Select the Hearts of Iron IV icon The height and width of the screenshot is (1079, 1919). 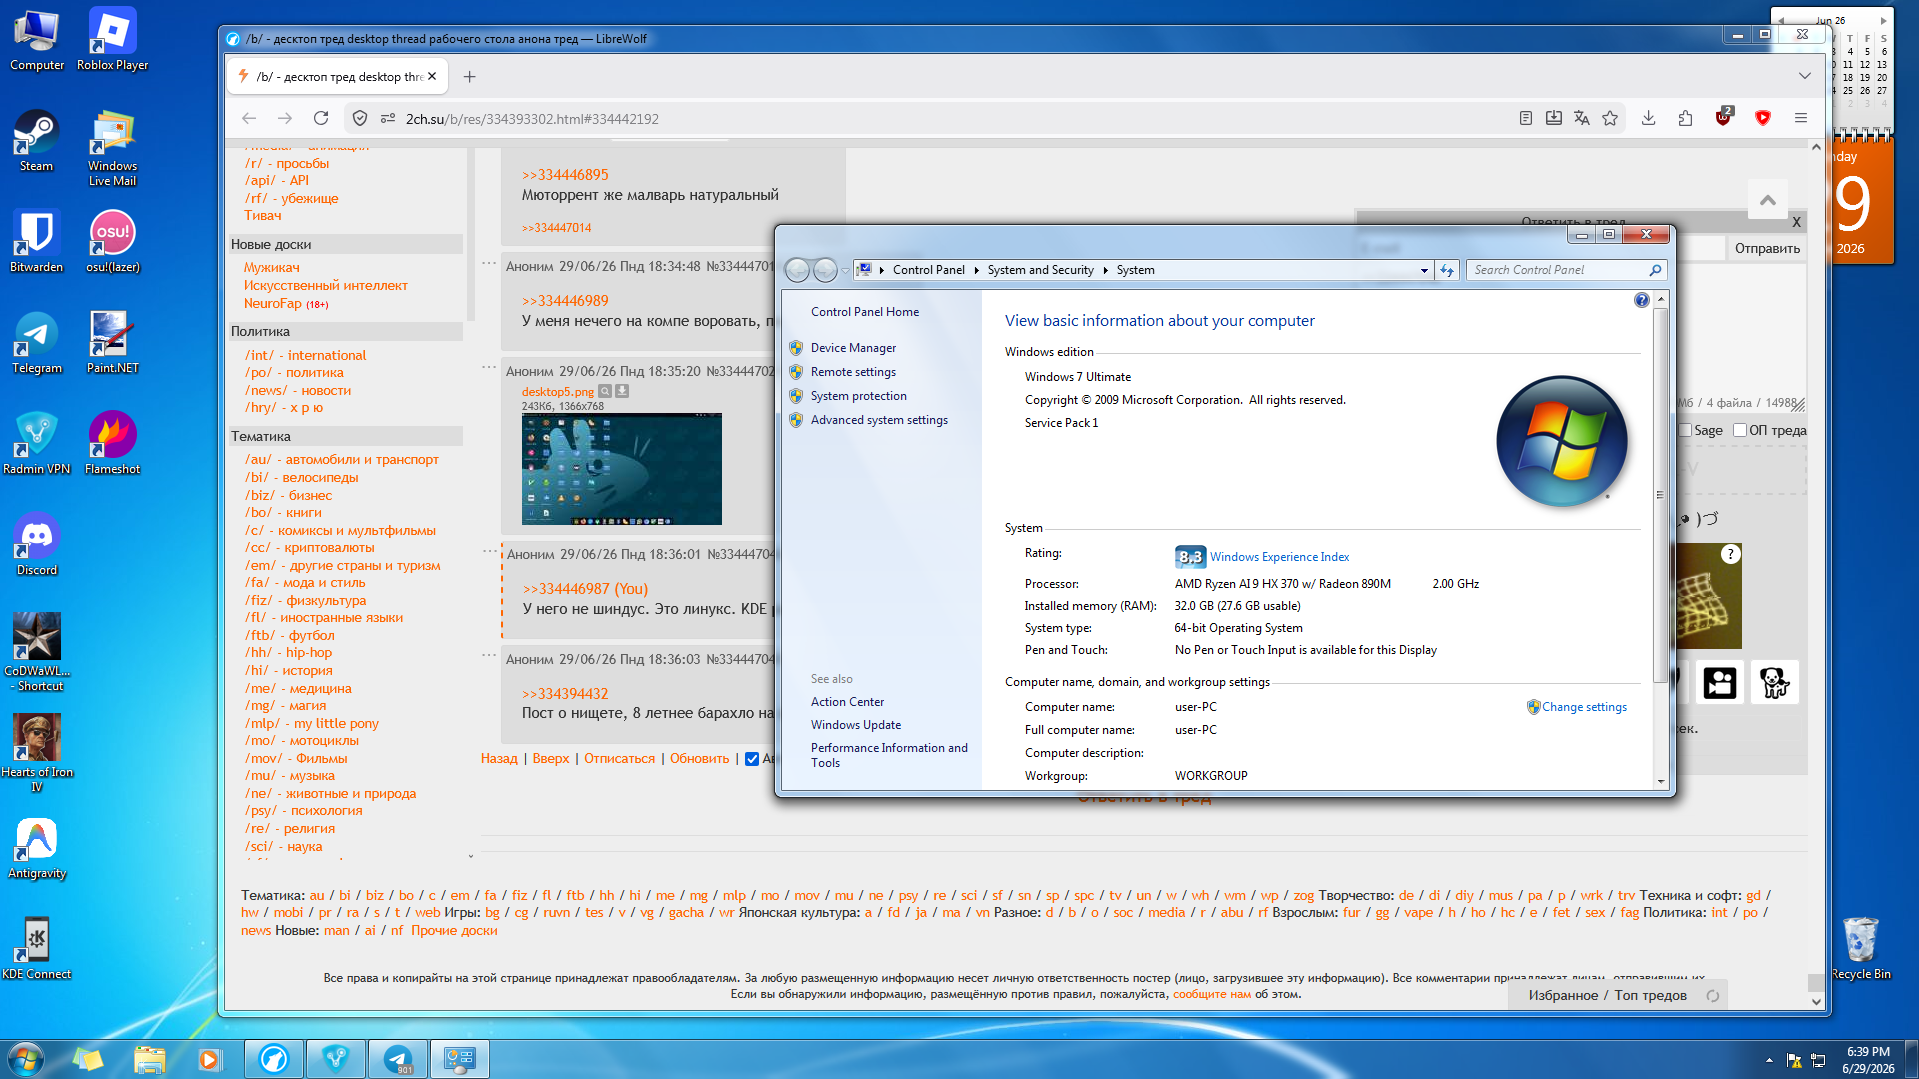coord(36,753)
